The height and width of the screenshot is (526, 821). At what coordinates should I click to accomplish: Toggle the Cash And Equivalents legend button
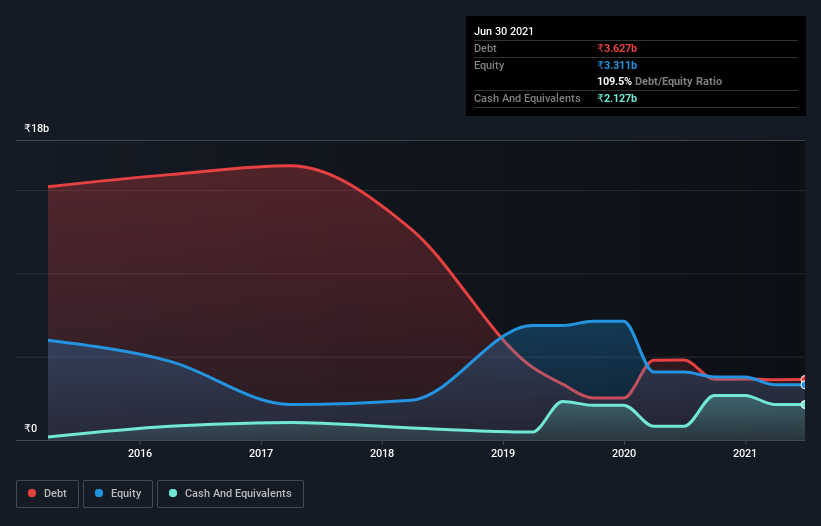(230, 494)
